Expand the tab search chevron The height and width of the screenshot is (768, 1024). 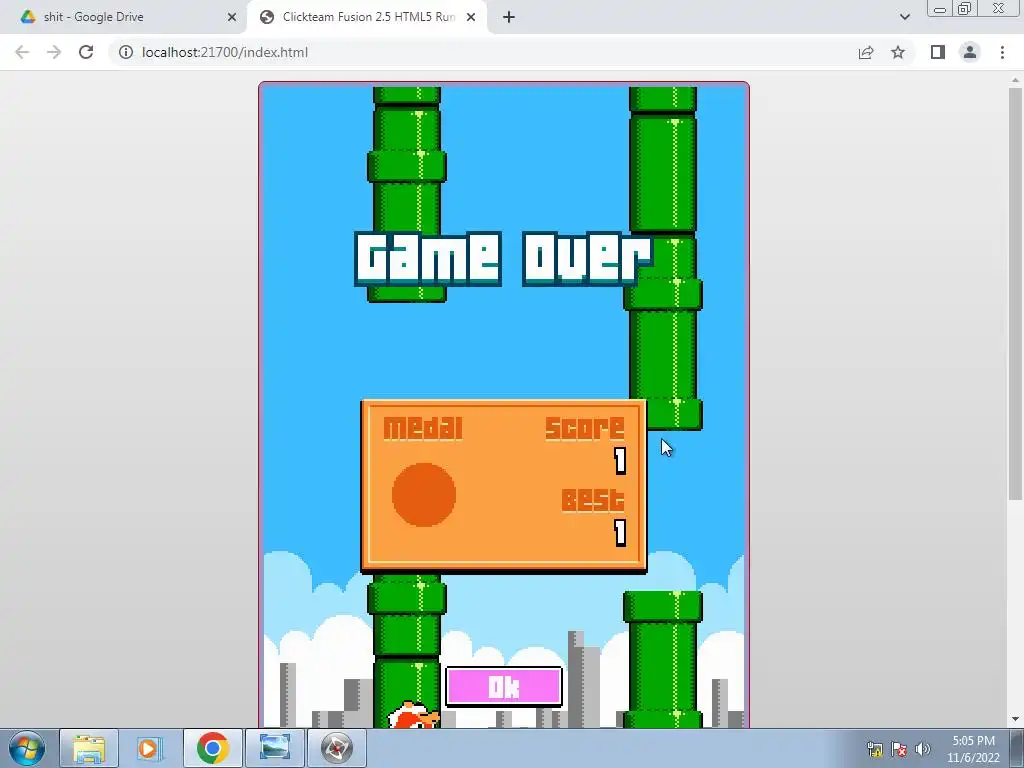coord(904,17)
